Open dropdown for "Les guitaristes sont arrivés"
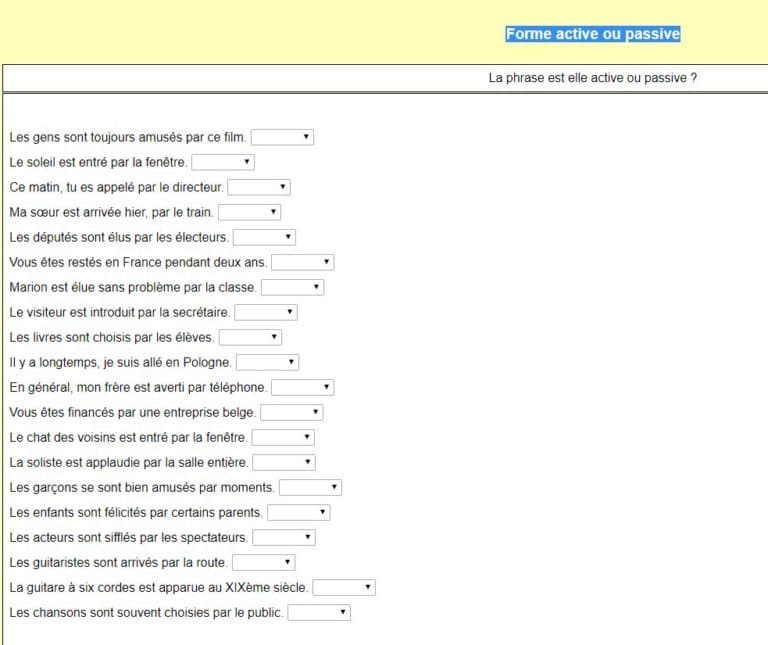Viewport: 768px width, 645px height. coord(263,562)
